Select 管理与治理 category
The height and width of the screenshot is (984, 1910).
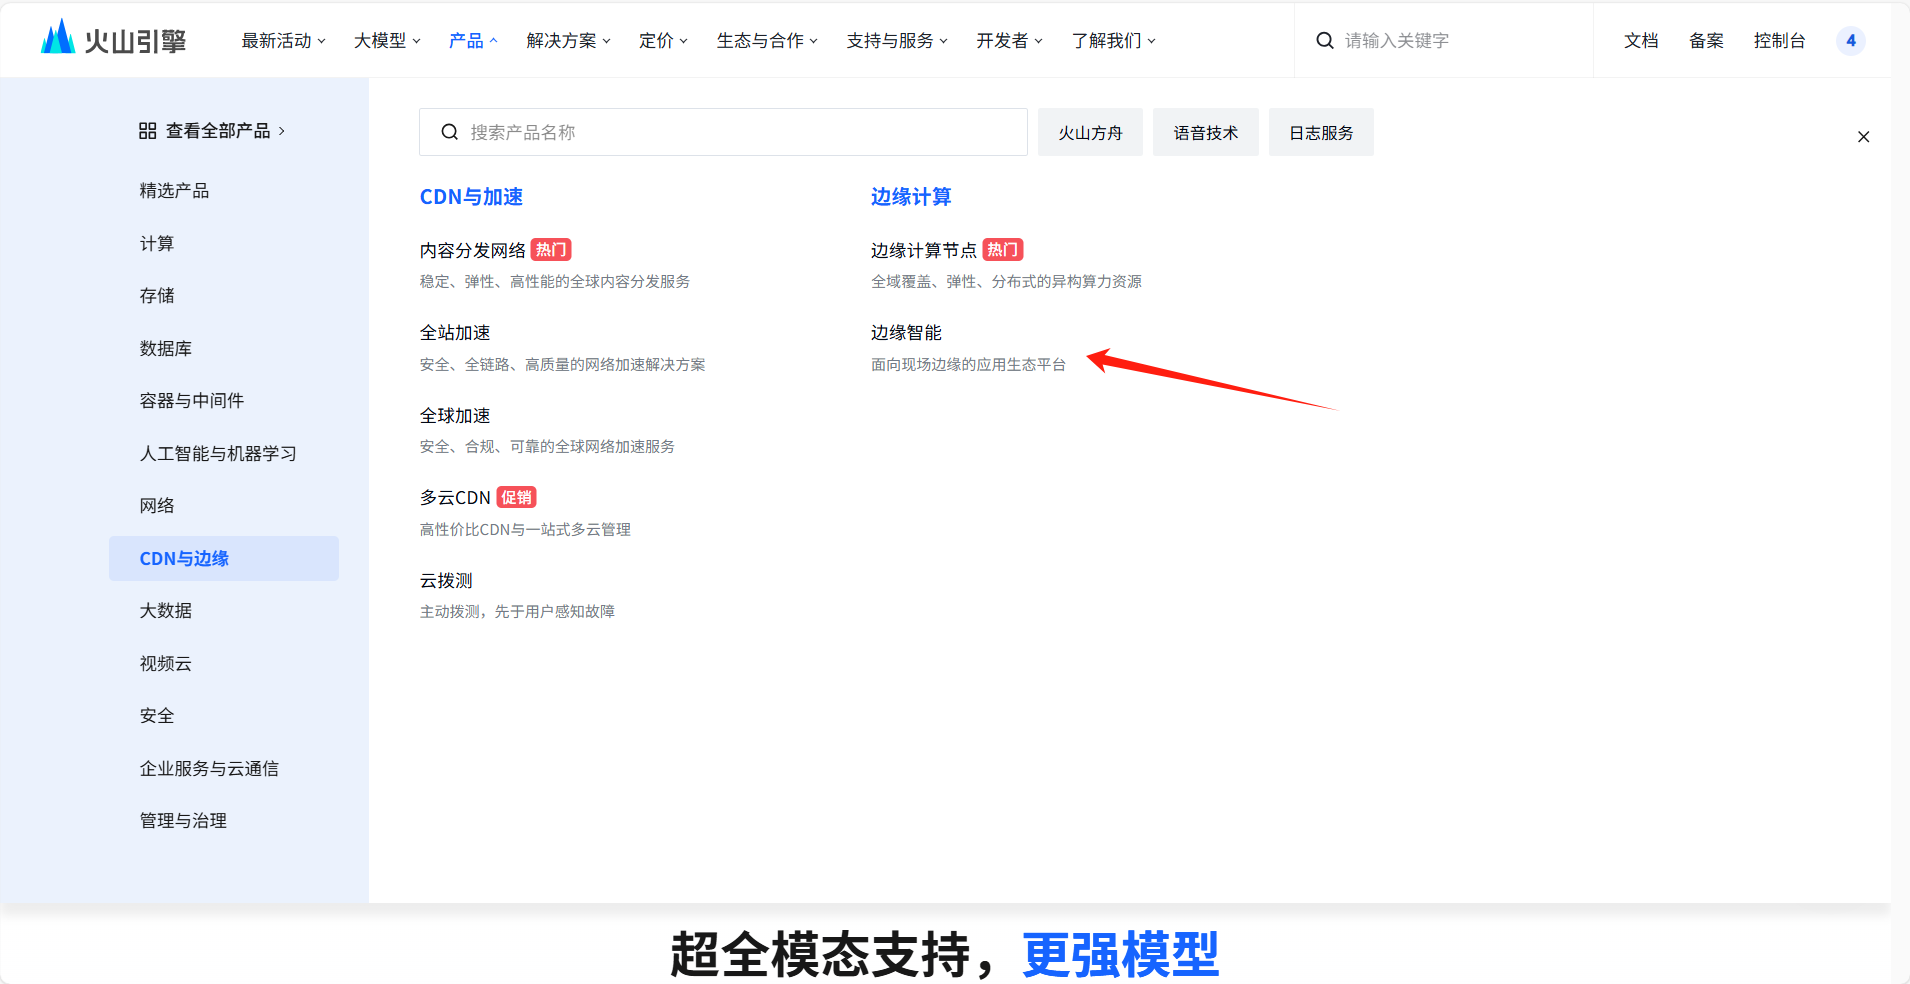tap(183, 821)
